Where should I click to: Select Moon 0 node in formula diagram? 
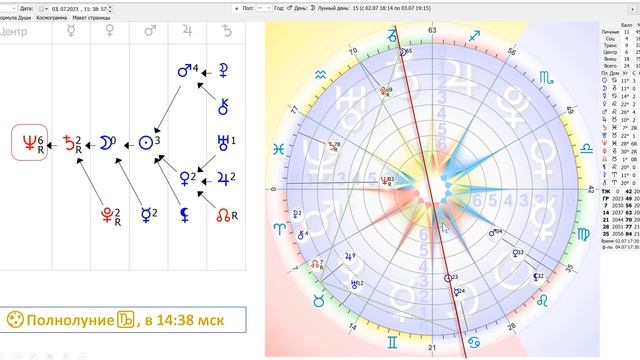point(108,142)
